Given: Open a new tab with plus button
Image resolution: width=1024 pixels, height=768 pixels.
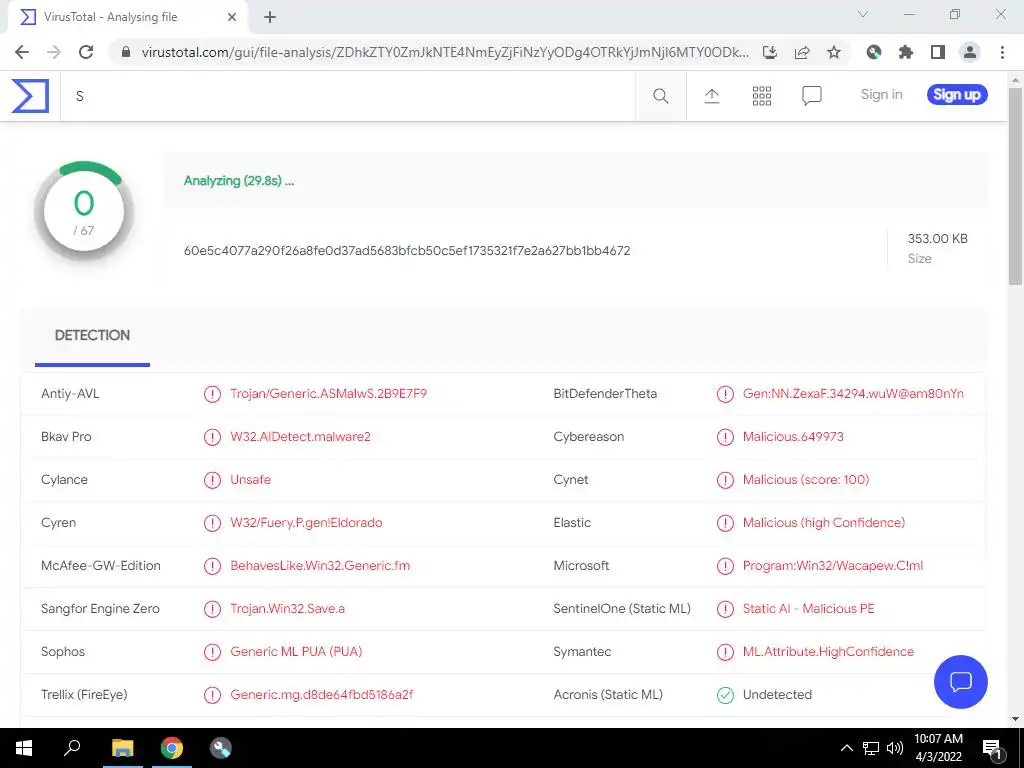Looking at the screenshot, I should point(270,18).
